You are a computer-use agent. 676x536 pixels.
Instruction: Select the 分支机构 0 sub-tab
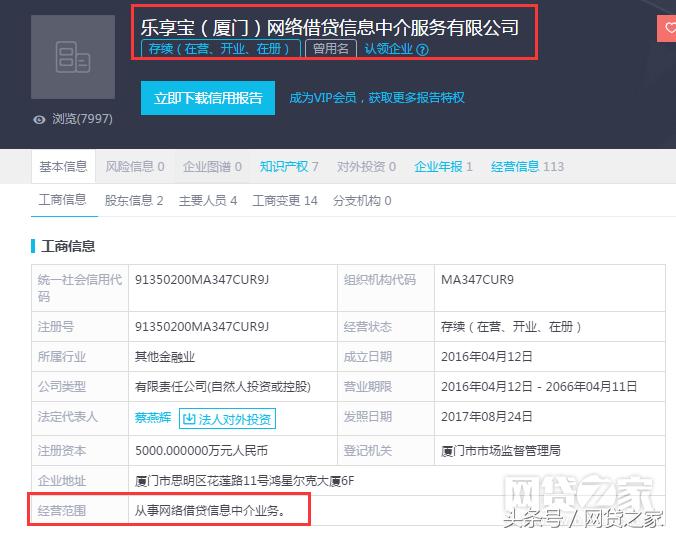[362, 201]
